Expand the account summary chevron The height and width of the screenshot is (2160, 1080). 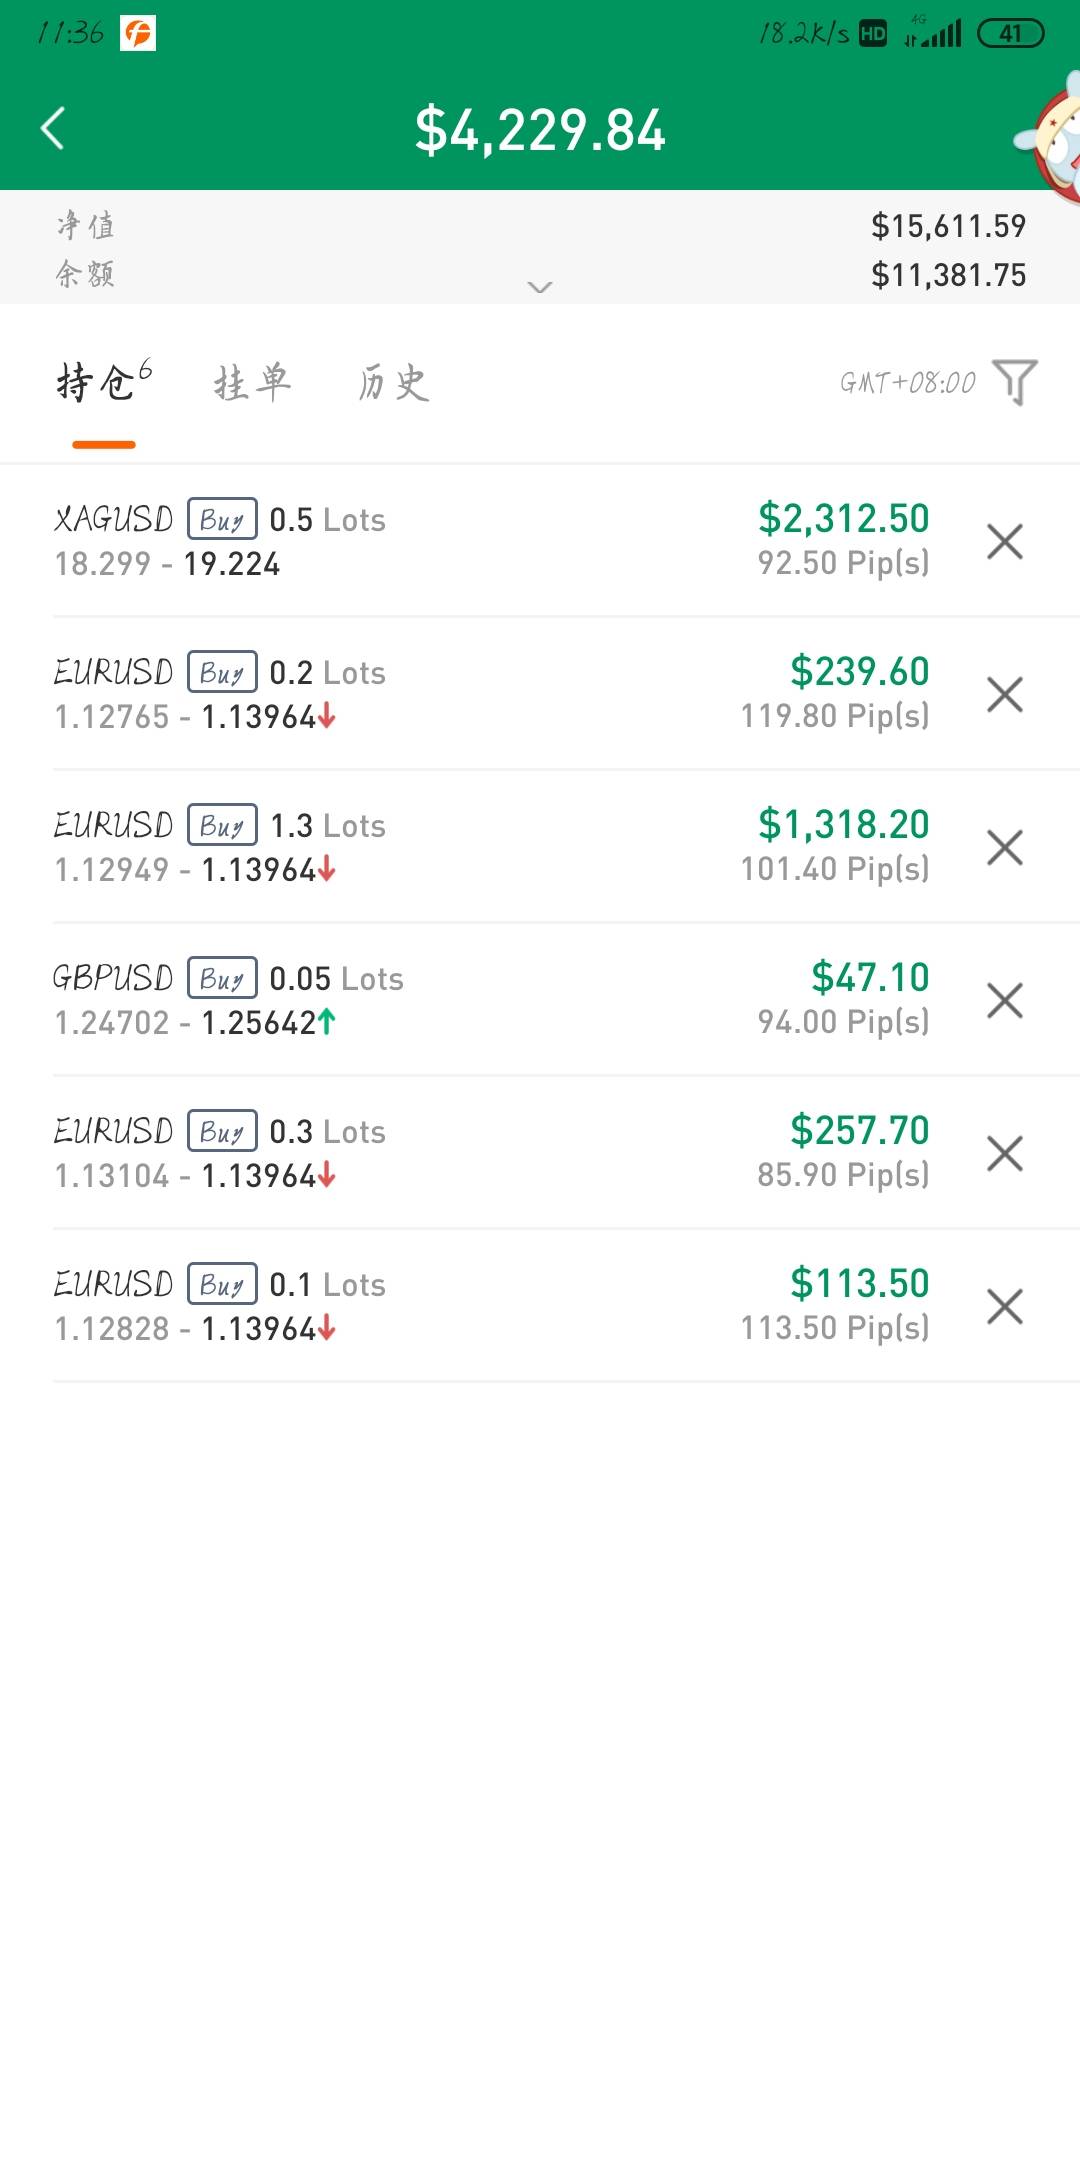point(540,288)
